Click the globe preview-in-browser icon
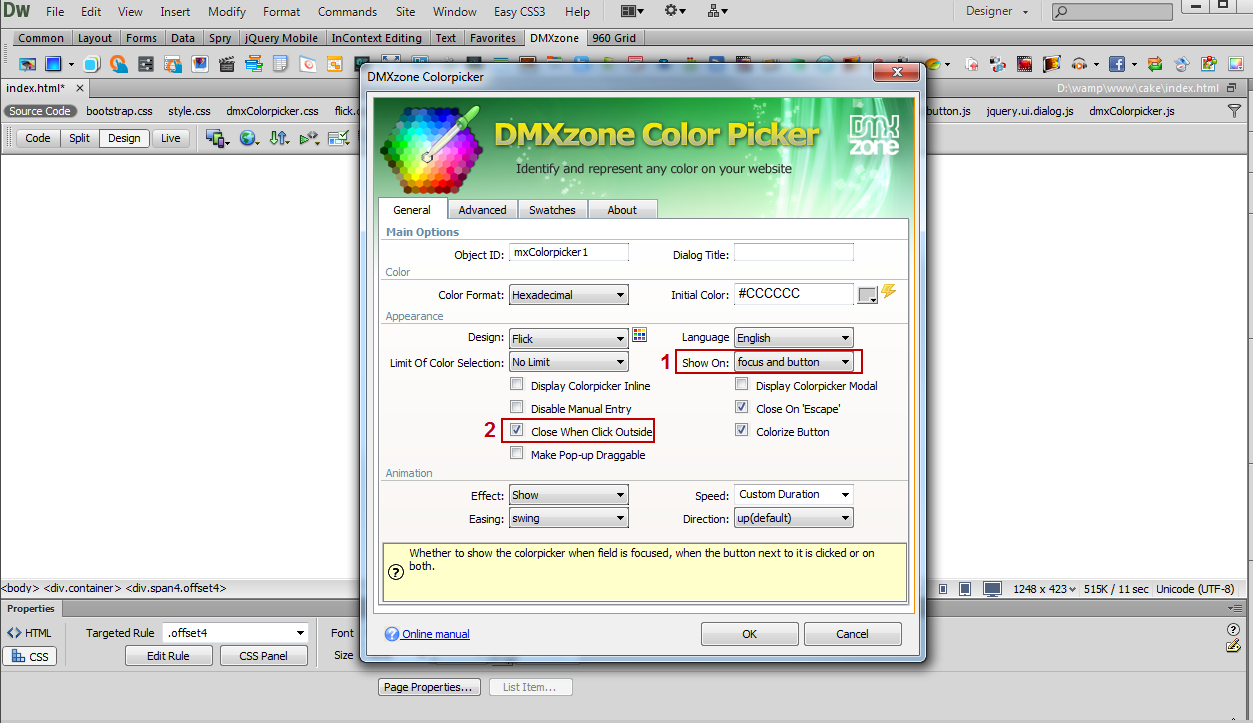 point(248,138)
